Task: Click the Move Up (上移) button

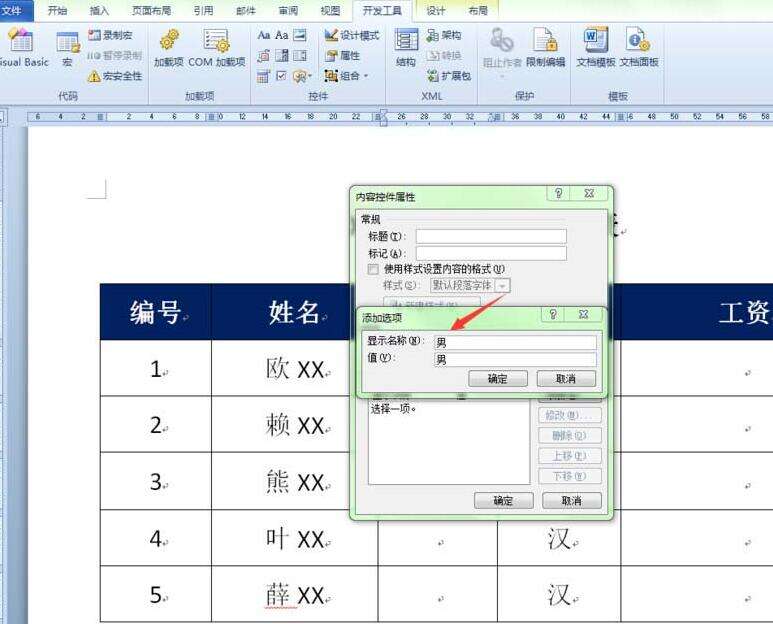Action: click(569, 456)
